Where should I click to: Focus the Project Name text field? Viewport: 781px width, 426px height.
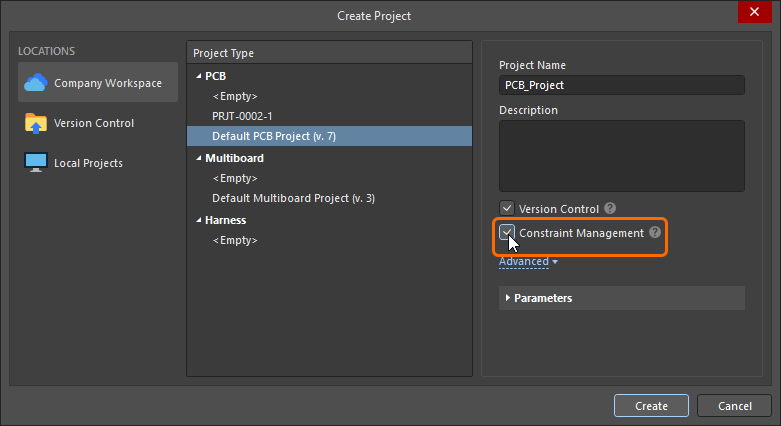click(622, 85)
